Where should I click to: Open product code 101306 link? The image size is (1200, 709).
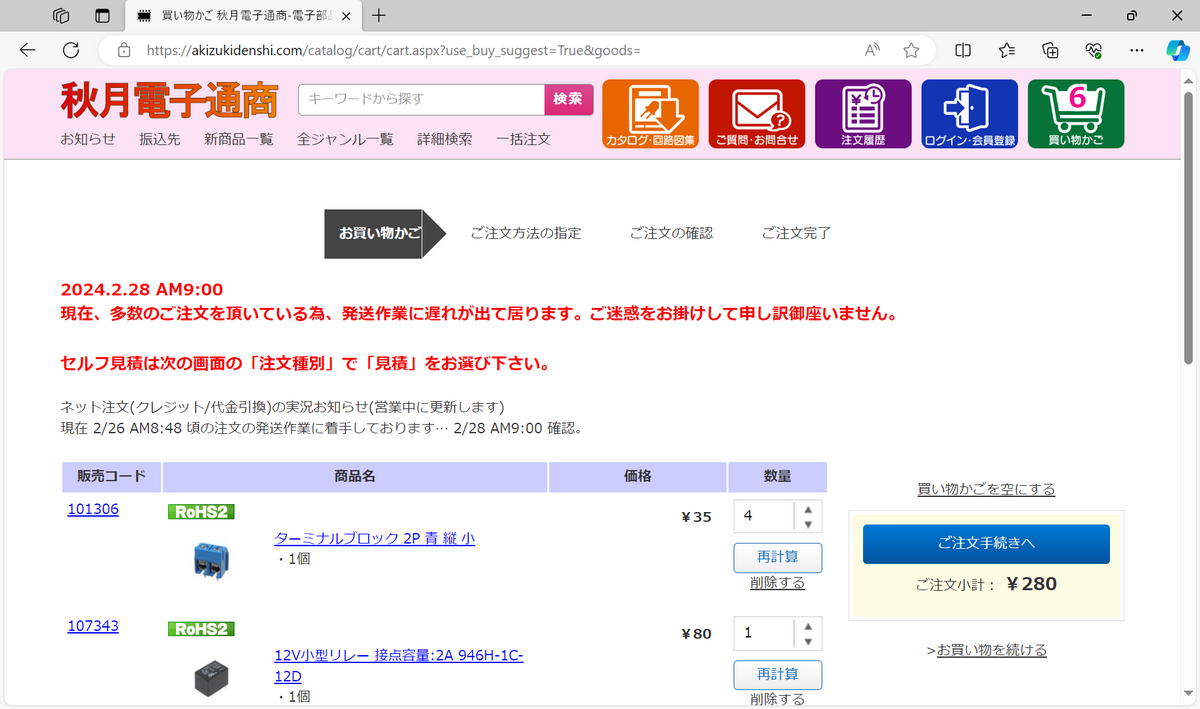point(93,509)
